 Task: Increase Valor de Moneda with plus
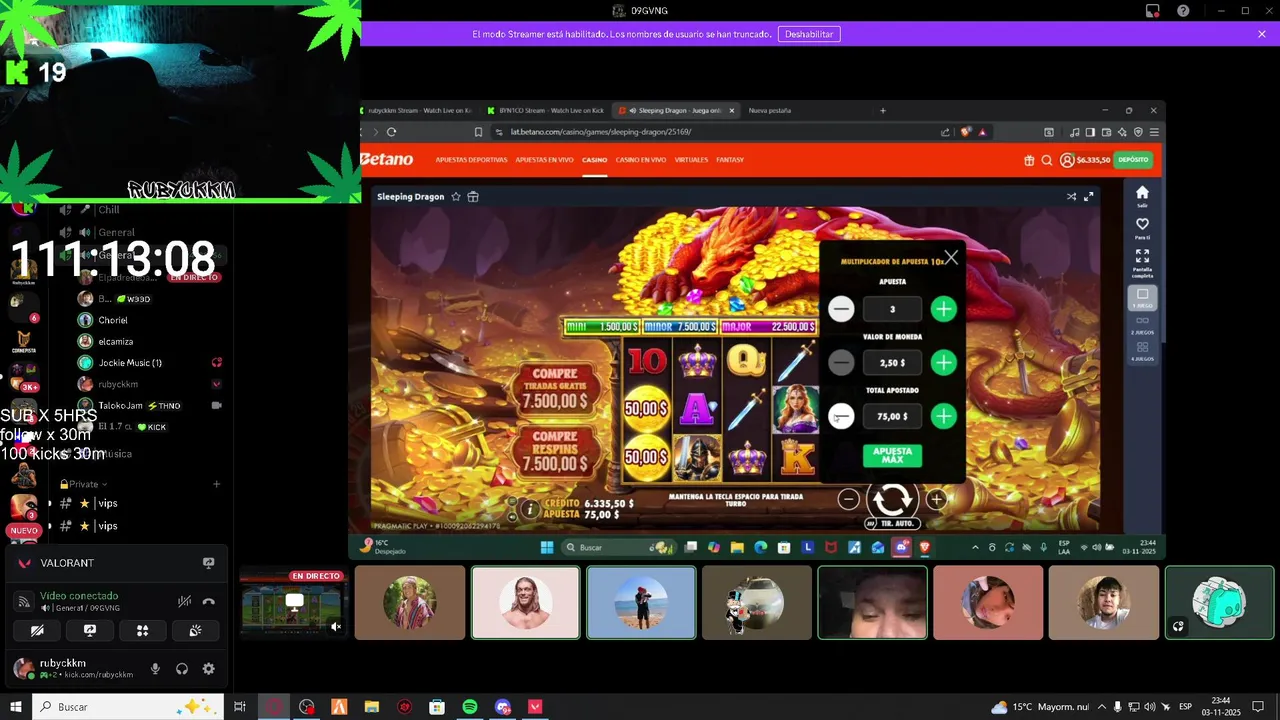[x=943, y=362]
